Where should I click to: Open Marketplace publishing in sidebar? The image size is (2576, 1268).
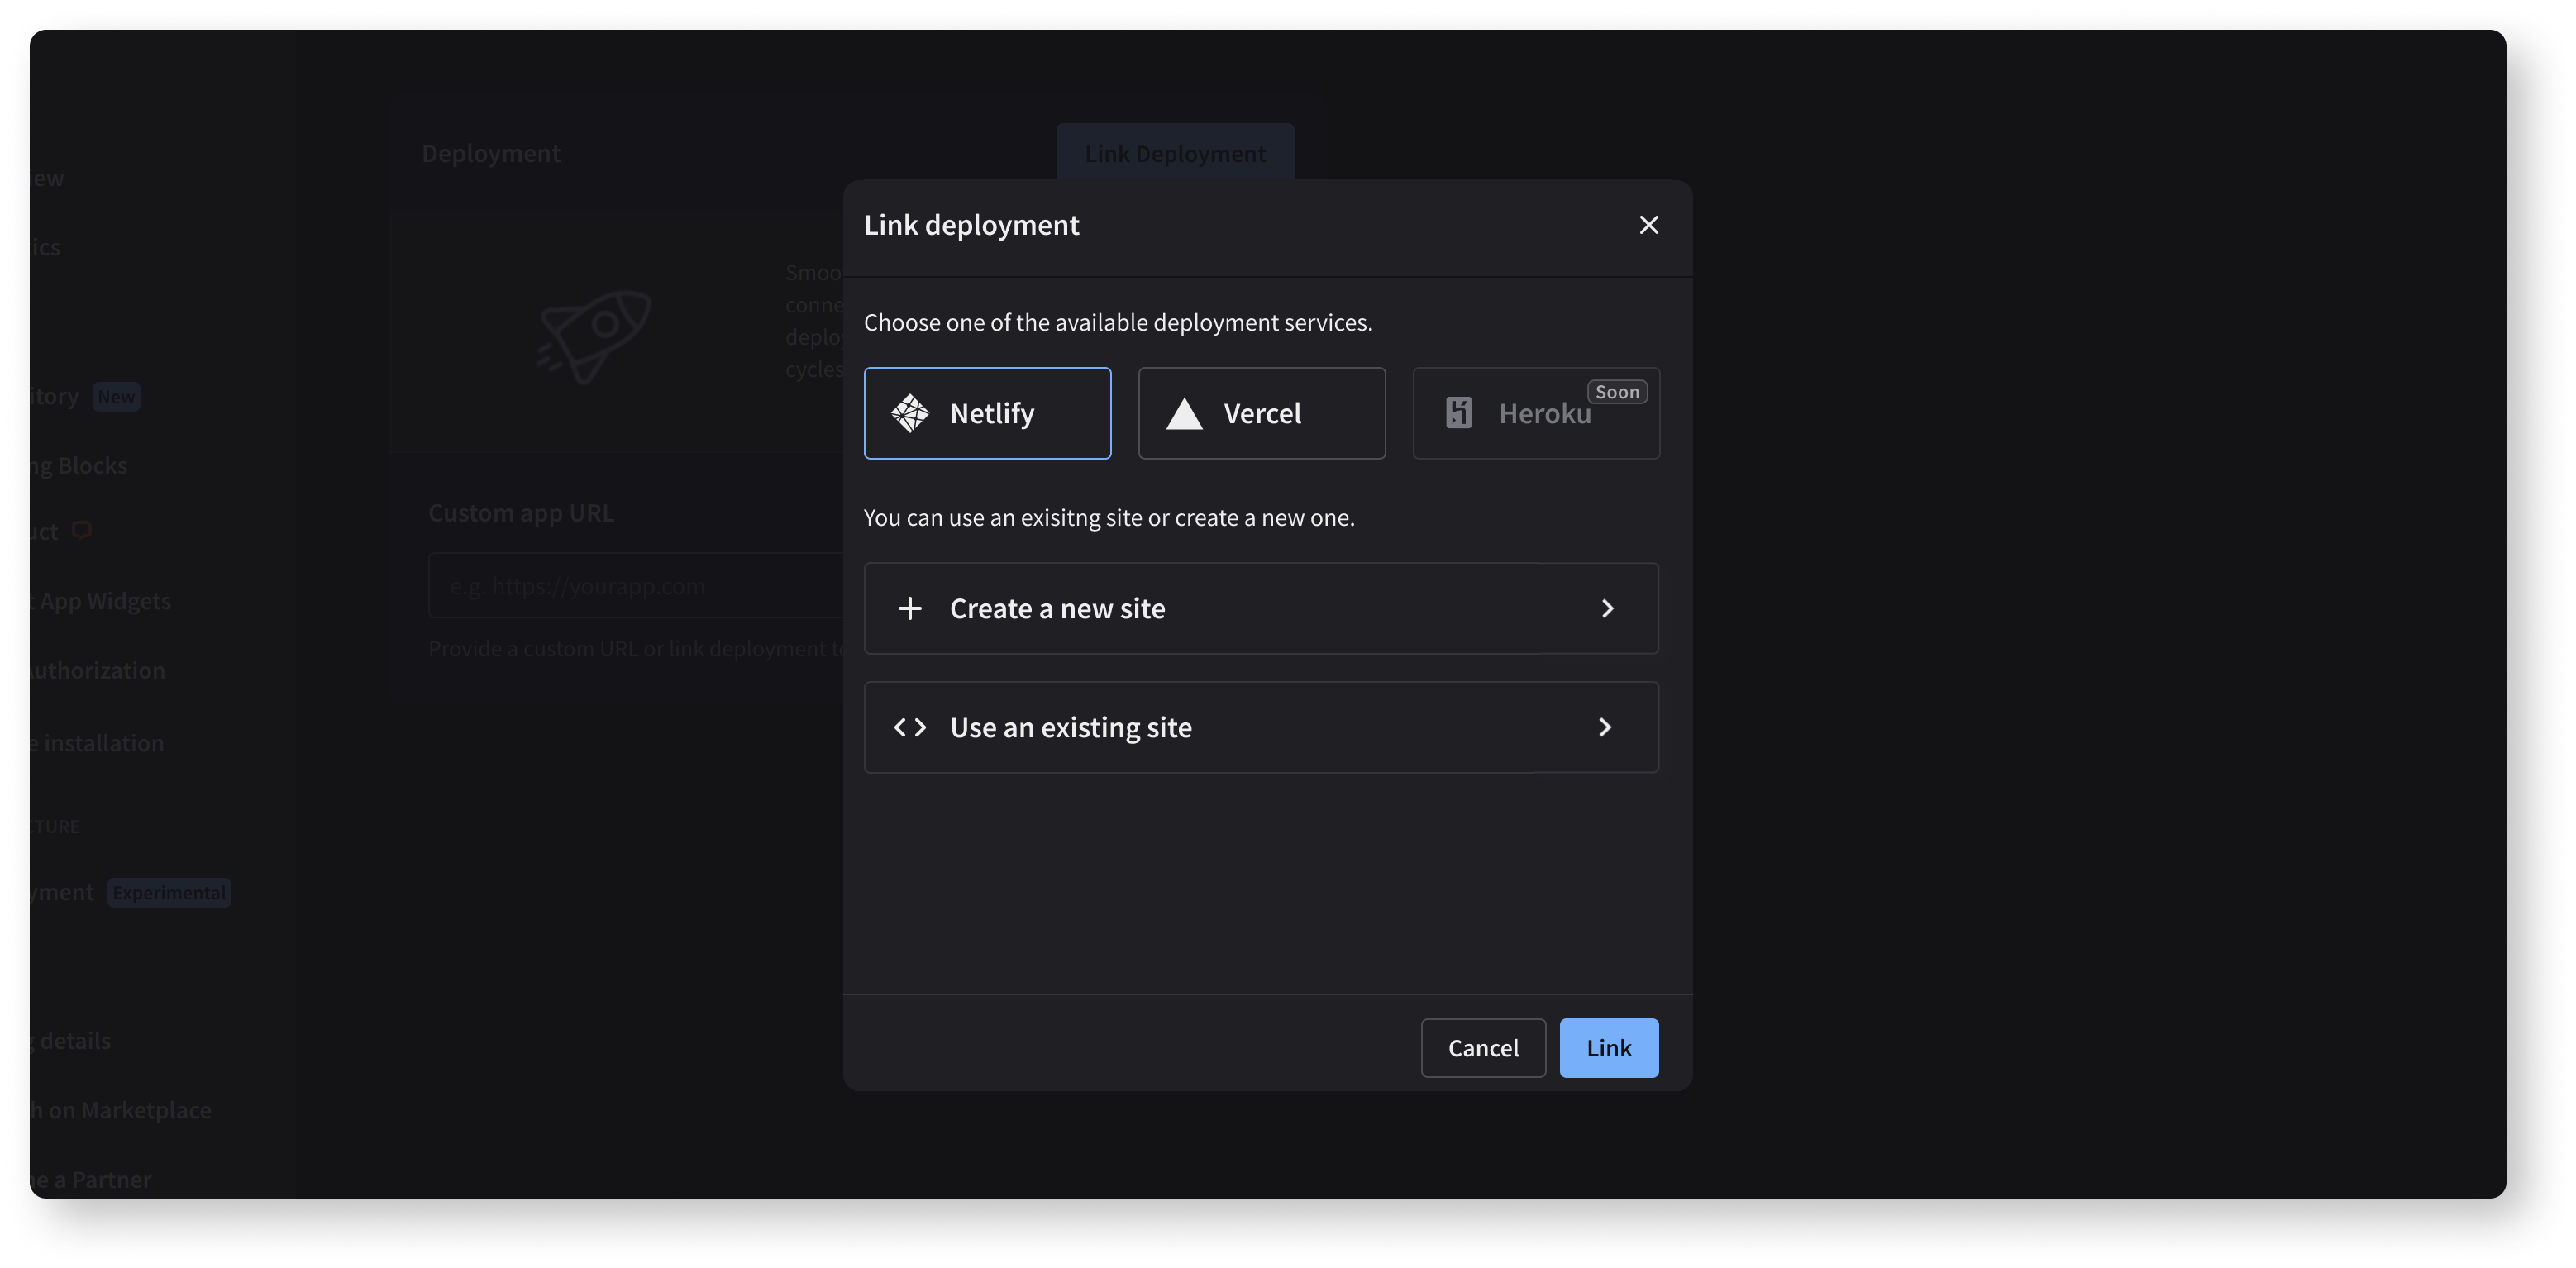coord(120,1110)
